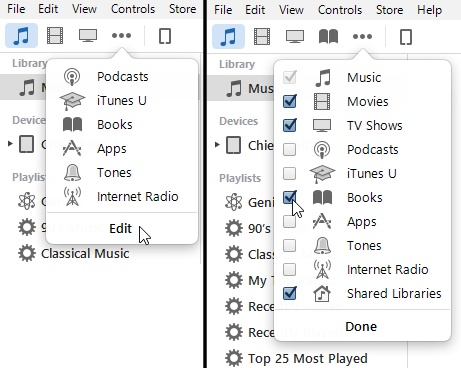Image resolution: width=461 pixels, height=368 pixels.
Task: Uncheck the Movies checkbox in the edit list
Action: (x=289, y=101)
